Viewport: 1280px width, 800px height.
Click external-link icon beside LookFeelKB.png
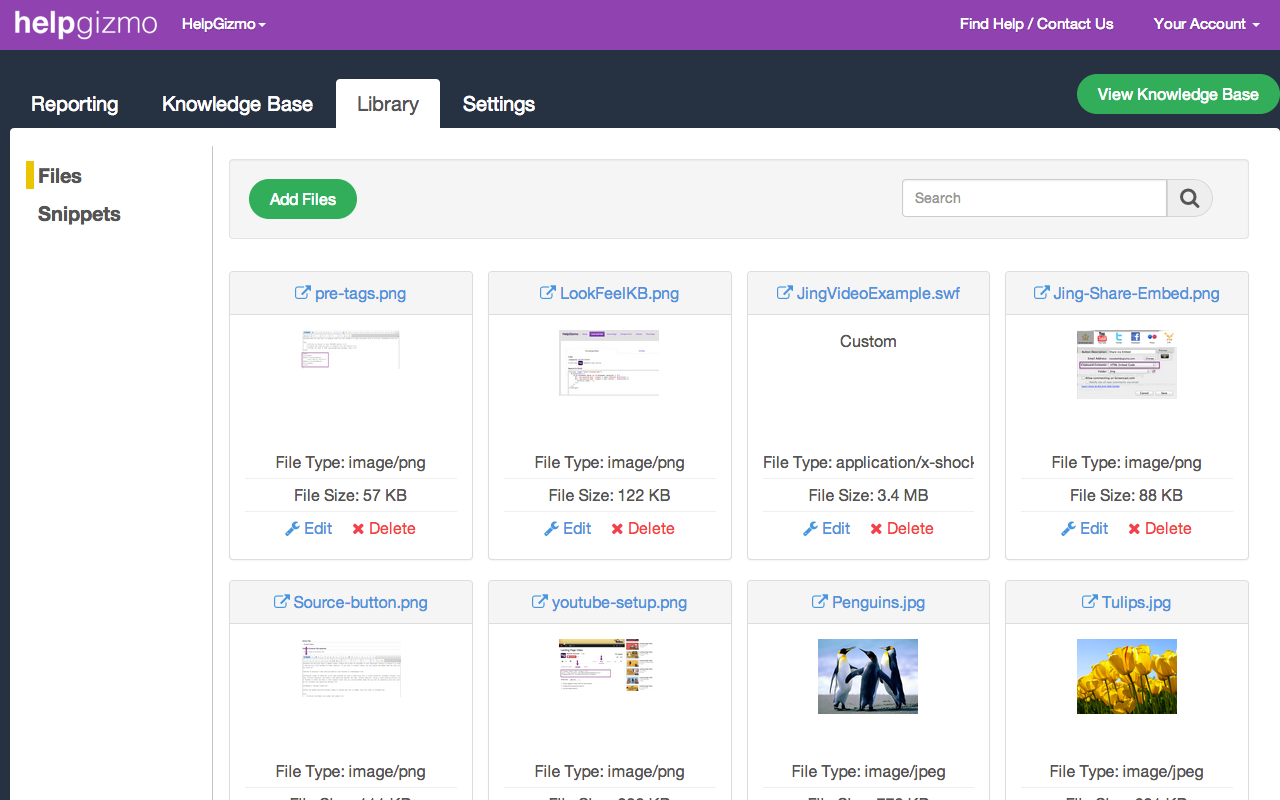point(547,293)
